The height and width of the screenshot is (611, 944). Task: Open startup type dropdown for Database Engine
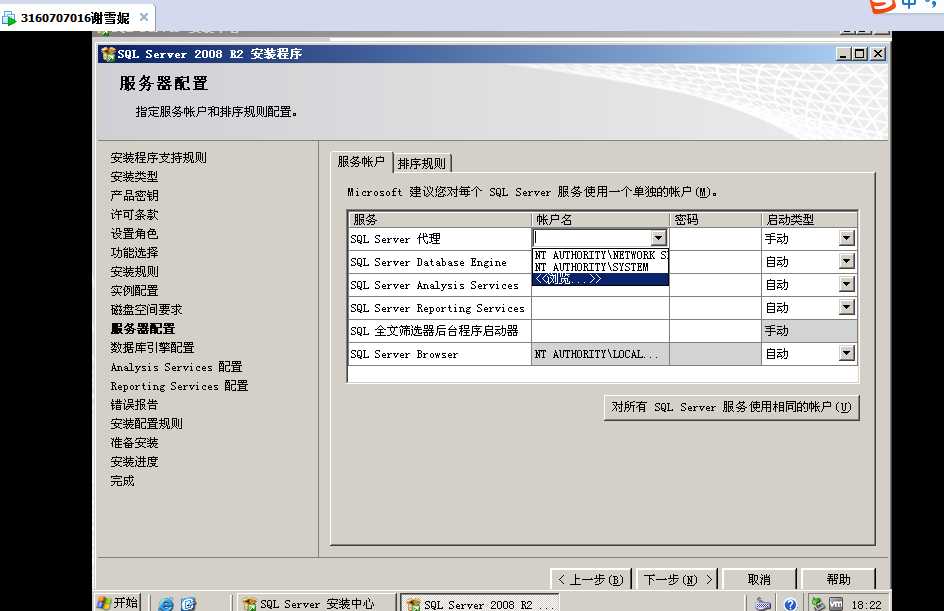pos(846,261)
